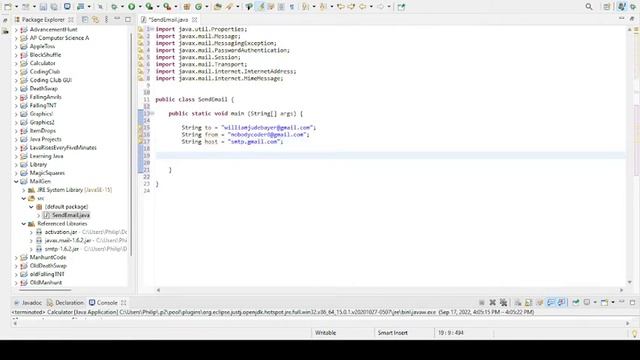The height and width of the screenshot is (360, 640).
Task: Open the Terminal icon in toolbar
Action: click(x=67, y=7)
